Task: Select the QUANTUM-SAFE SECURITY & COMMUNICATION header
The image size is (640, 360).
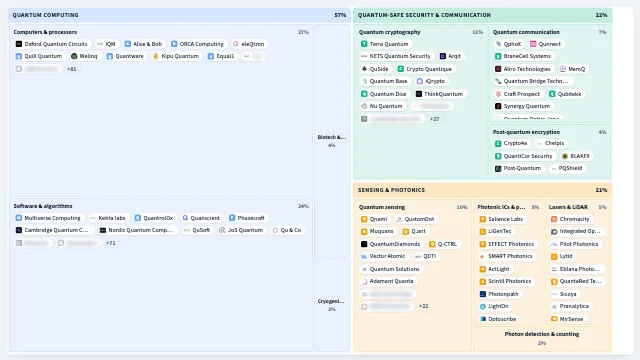Action: (x=482, y=15)
